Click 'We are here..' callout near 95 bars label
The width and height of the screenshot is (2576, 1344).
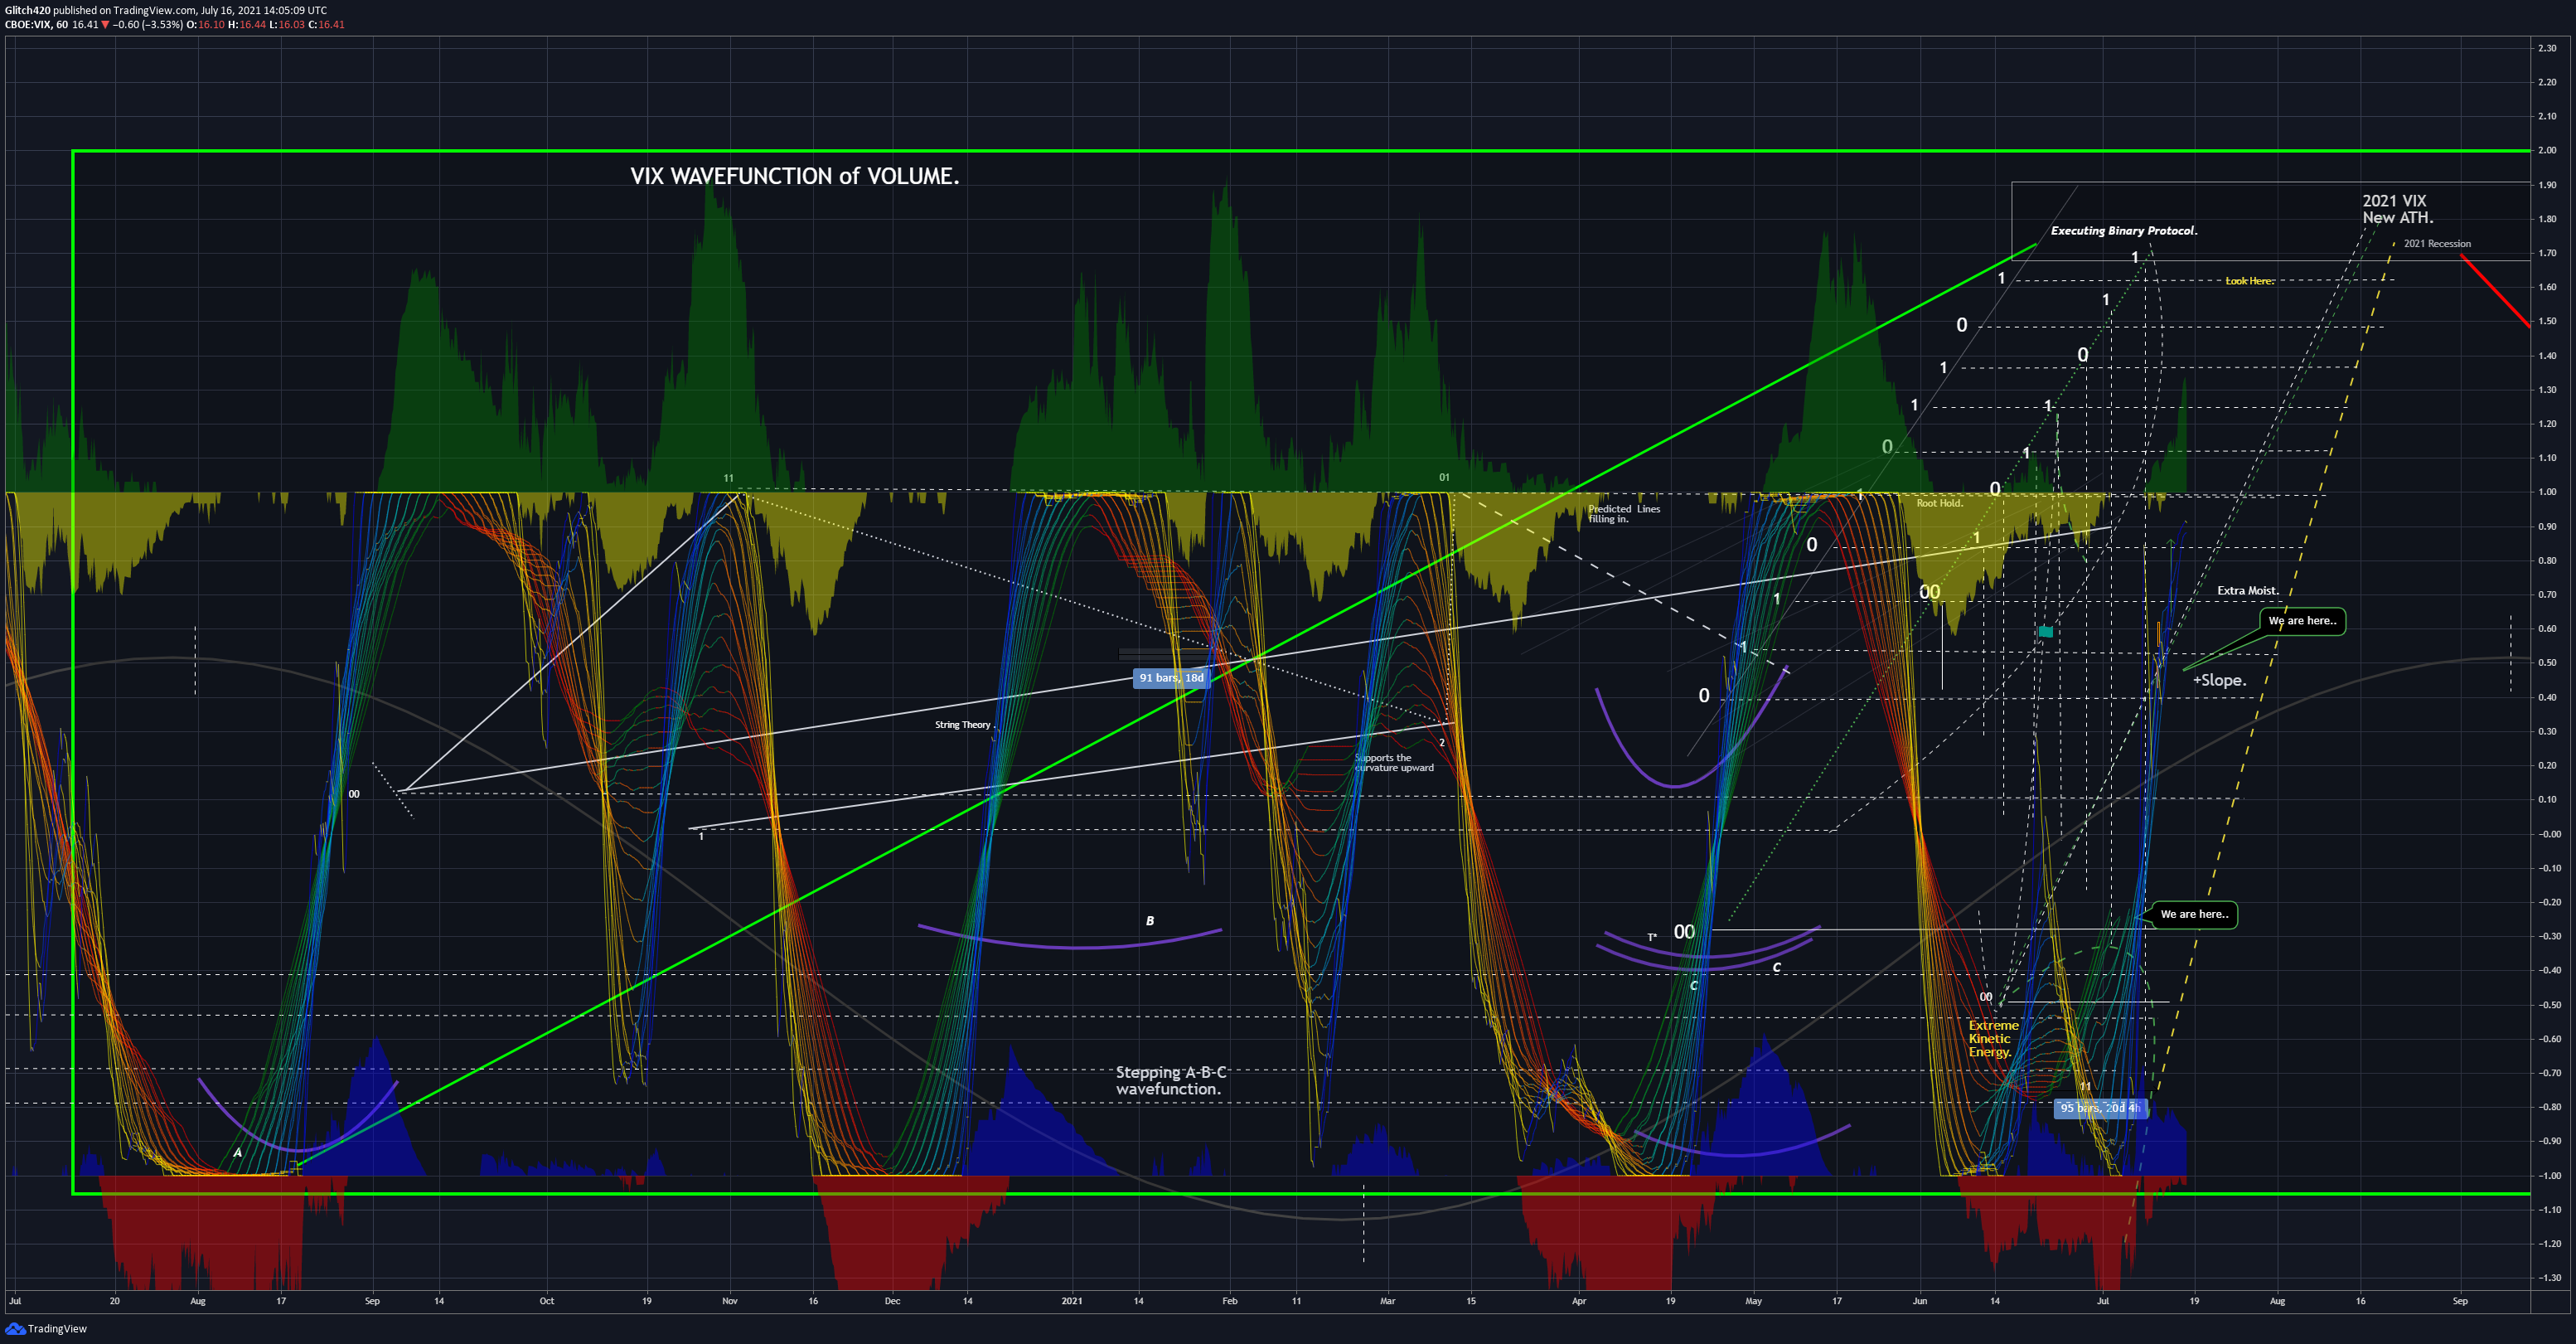tap(2194, 914)
